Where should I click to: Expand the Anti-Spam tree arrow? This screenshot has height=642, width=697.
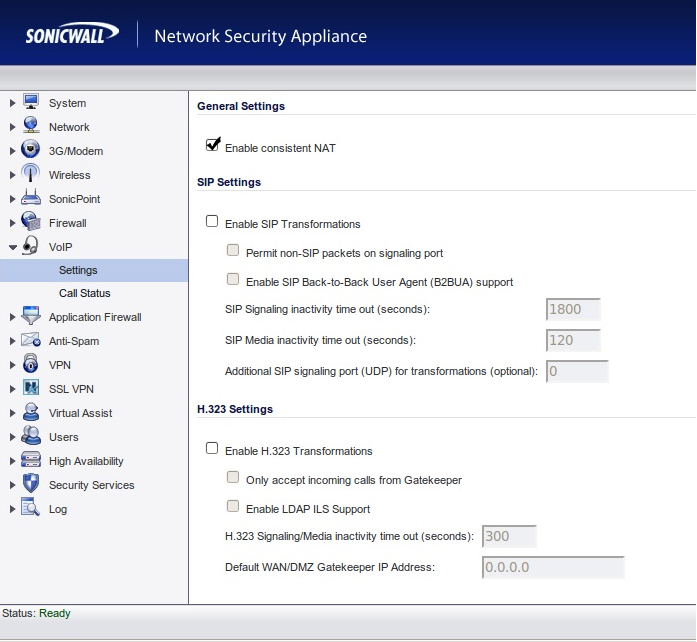pyautogui.click(x=12, y=341)
